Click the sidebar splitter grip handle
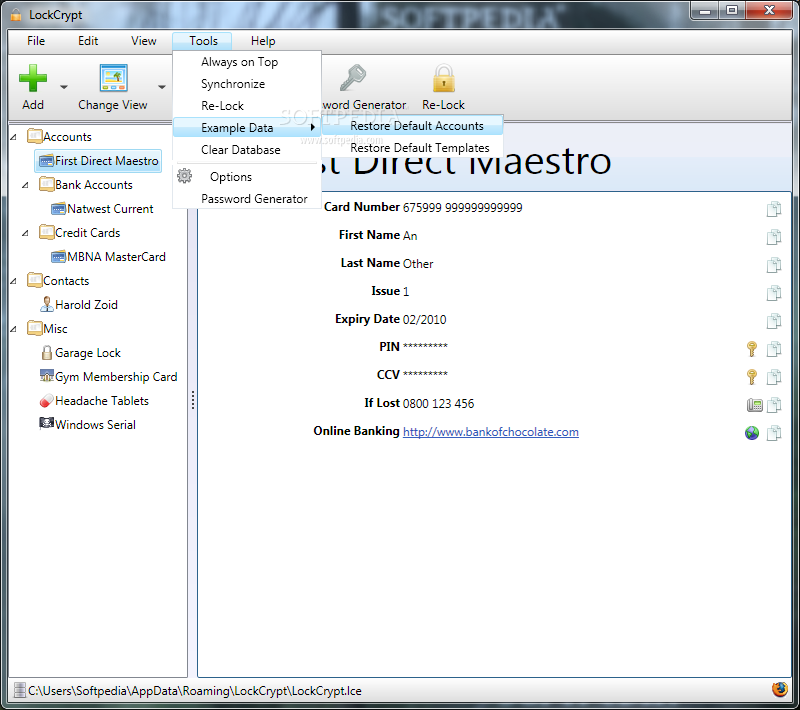Screen dimensions: 800x710 click(193, 400)
